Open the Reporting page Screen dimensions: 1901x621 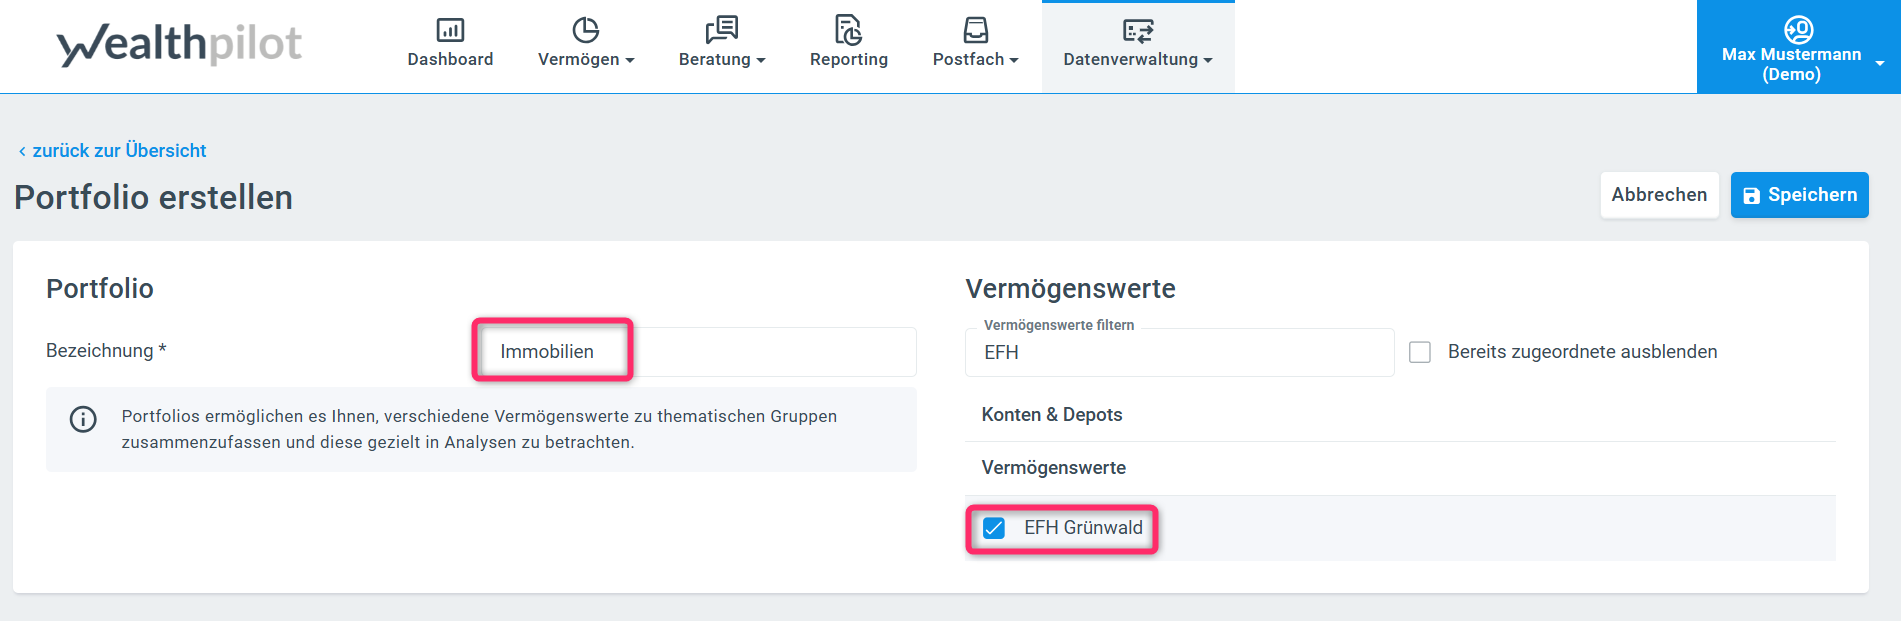click(x=849, y=47)
